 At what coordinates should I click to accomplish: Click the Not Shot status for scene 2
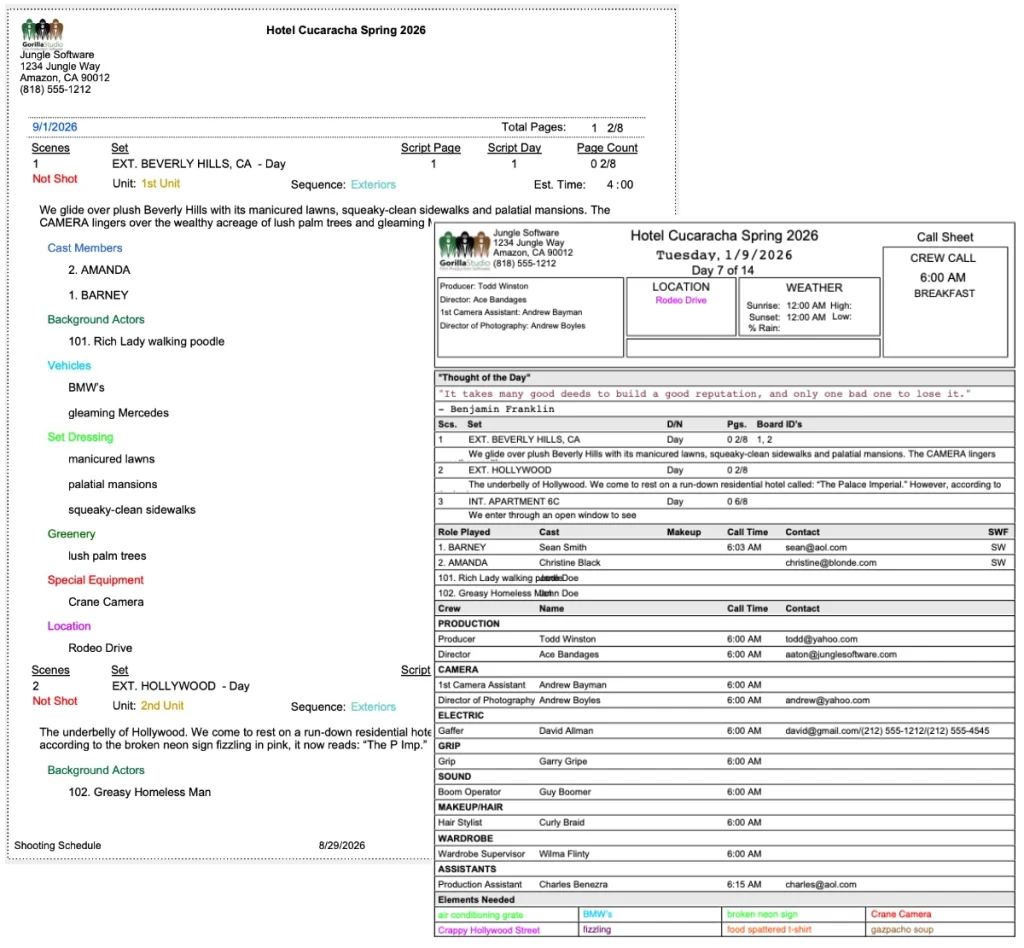tap(55, 701)
